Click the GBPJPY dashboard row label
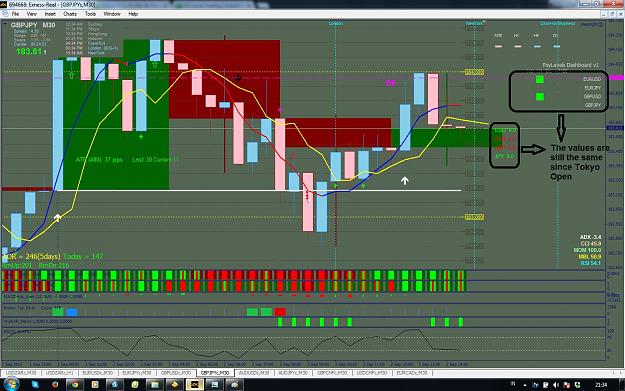Screen dimensions: 625x391 point(592,105)
